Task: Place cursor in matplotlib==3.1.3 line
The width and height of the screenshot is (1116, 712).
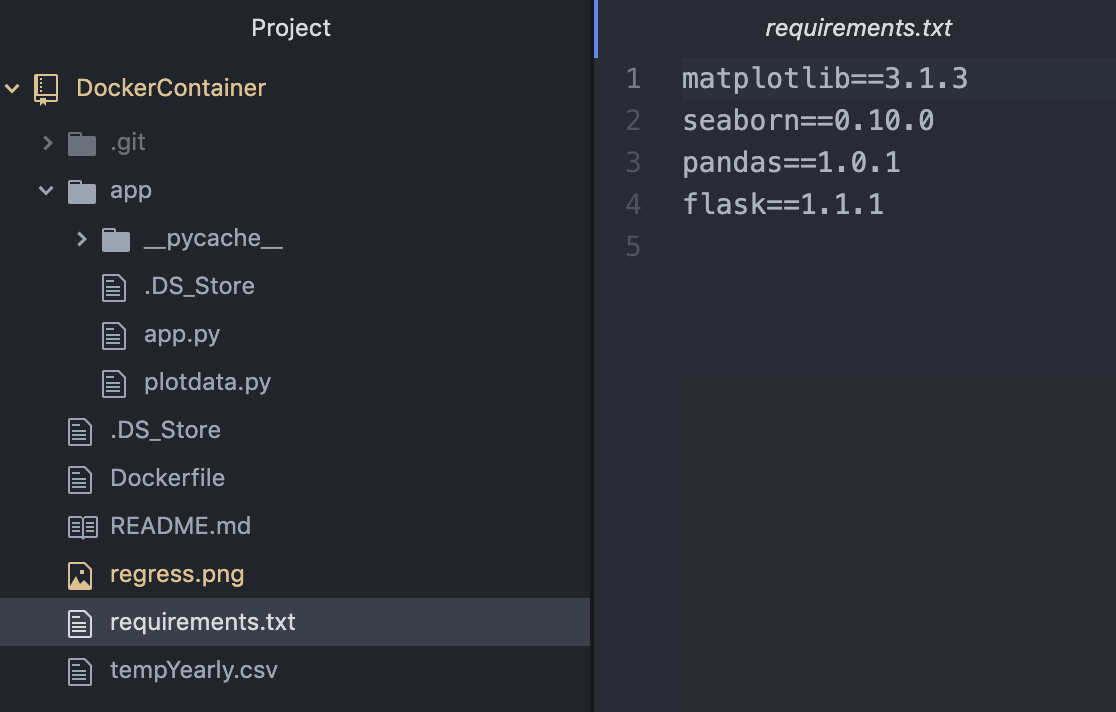Action: click(825, 78)
